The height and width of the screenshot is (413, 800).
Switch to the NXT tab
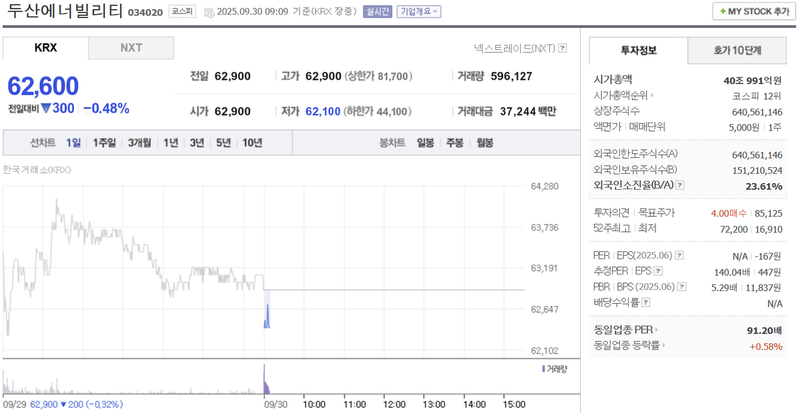pos(131,48)
